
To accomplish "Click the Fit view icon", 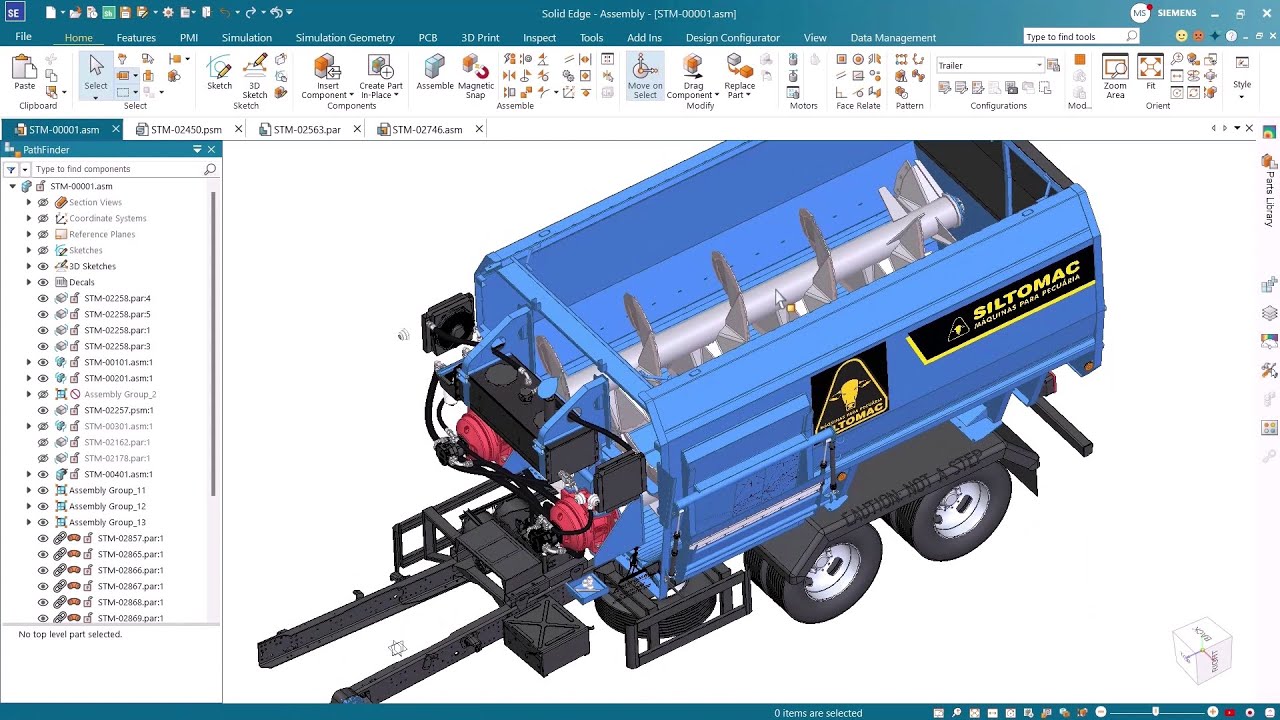I will click(1150, 67).
